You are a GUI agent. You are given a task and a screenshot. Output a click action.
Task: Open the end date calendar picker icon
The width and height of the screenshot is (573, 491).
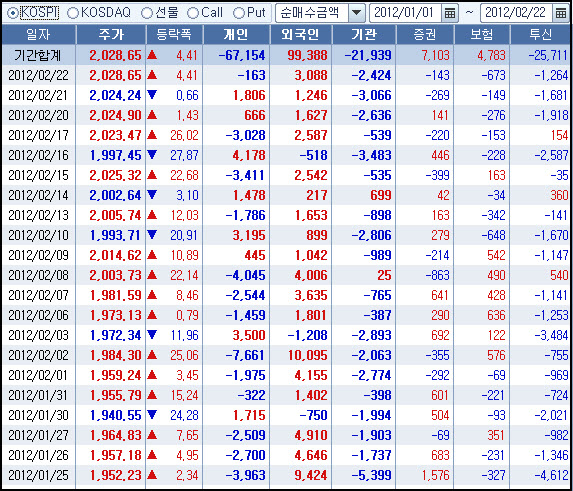coord(561,13)
